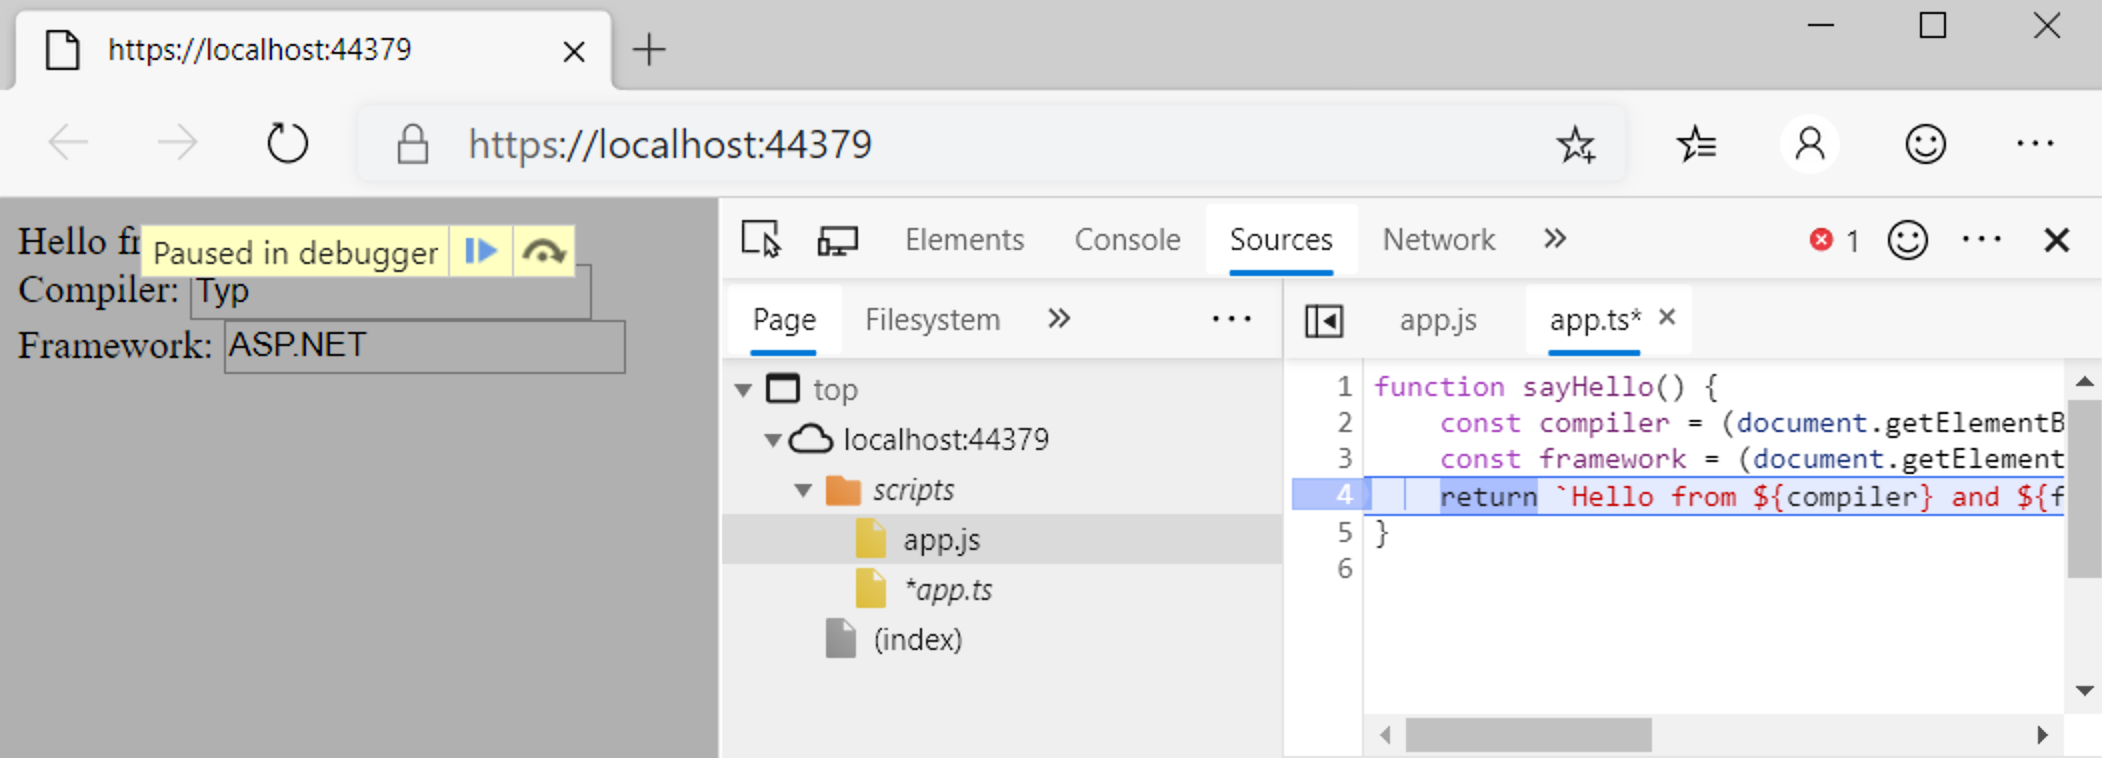Show more DevTools tabs
Viewport: 2102px width, 758px height.
(x=1554, y=239)
